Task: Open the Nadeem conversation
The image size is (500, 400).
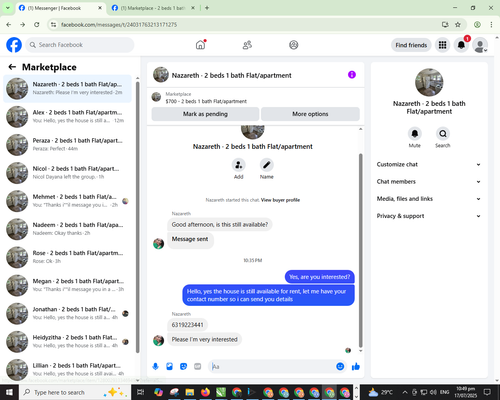Action: tap(67, 229)
